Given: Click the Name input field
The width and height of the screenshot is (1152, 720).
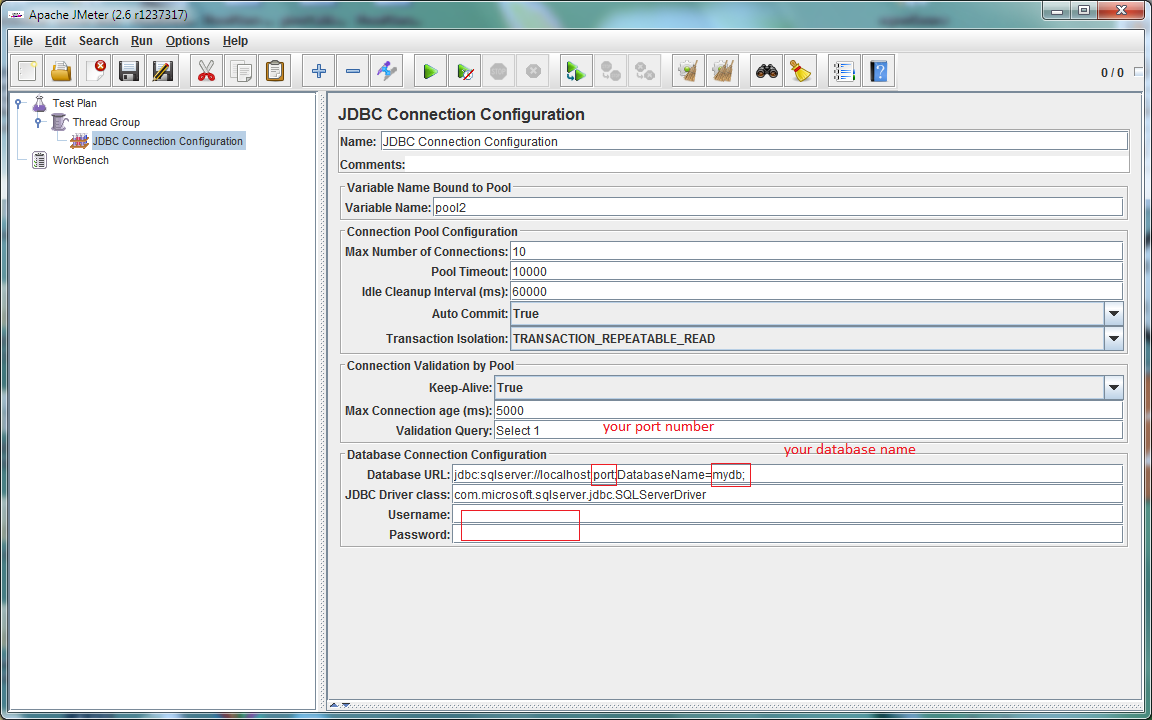Looking at the screenshot, I should (x=754, y=141).
